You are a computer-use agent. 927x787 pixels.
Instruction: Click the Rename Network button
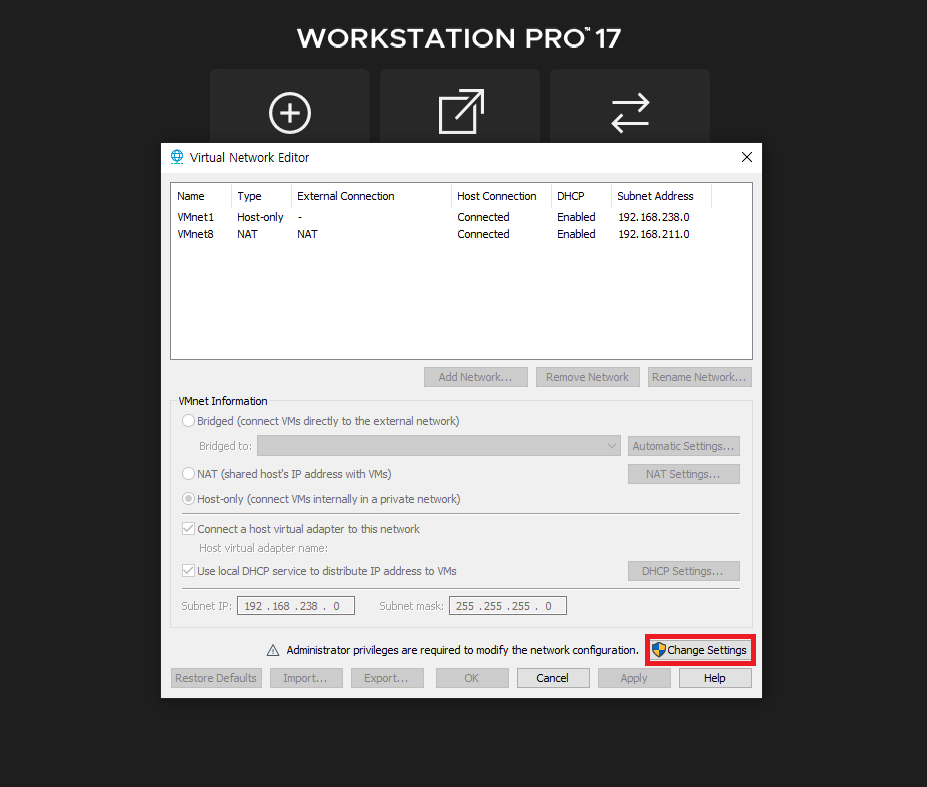point(699,377)
